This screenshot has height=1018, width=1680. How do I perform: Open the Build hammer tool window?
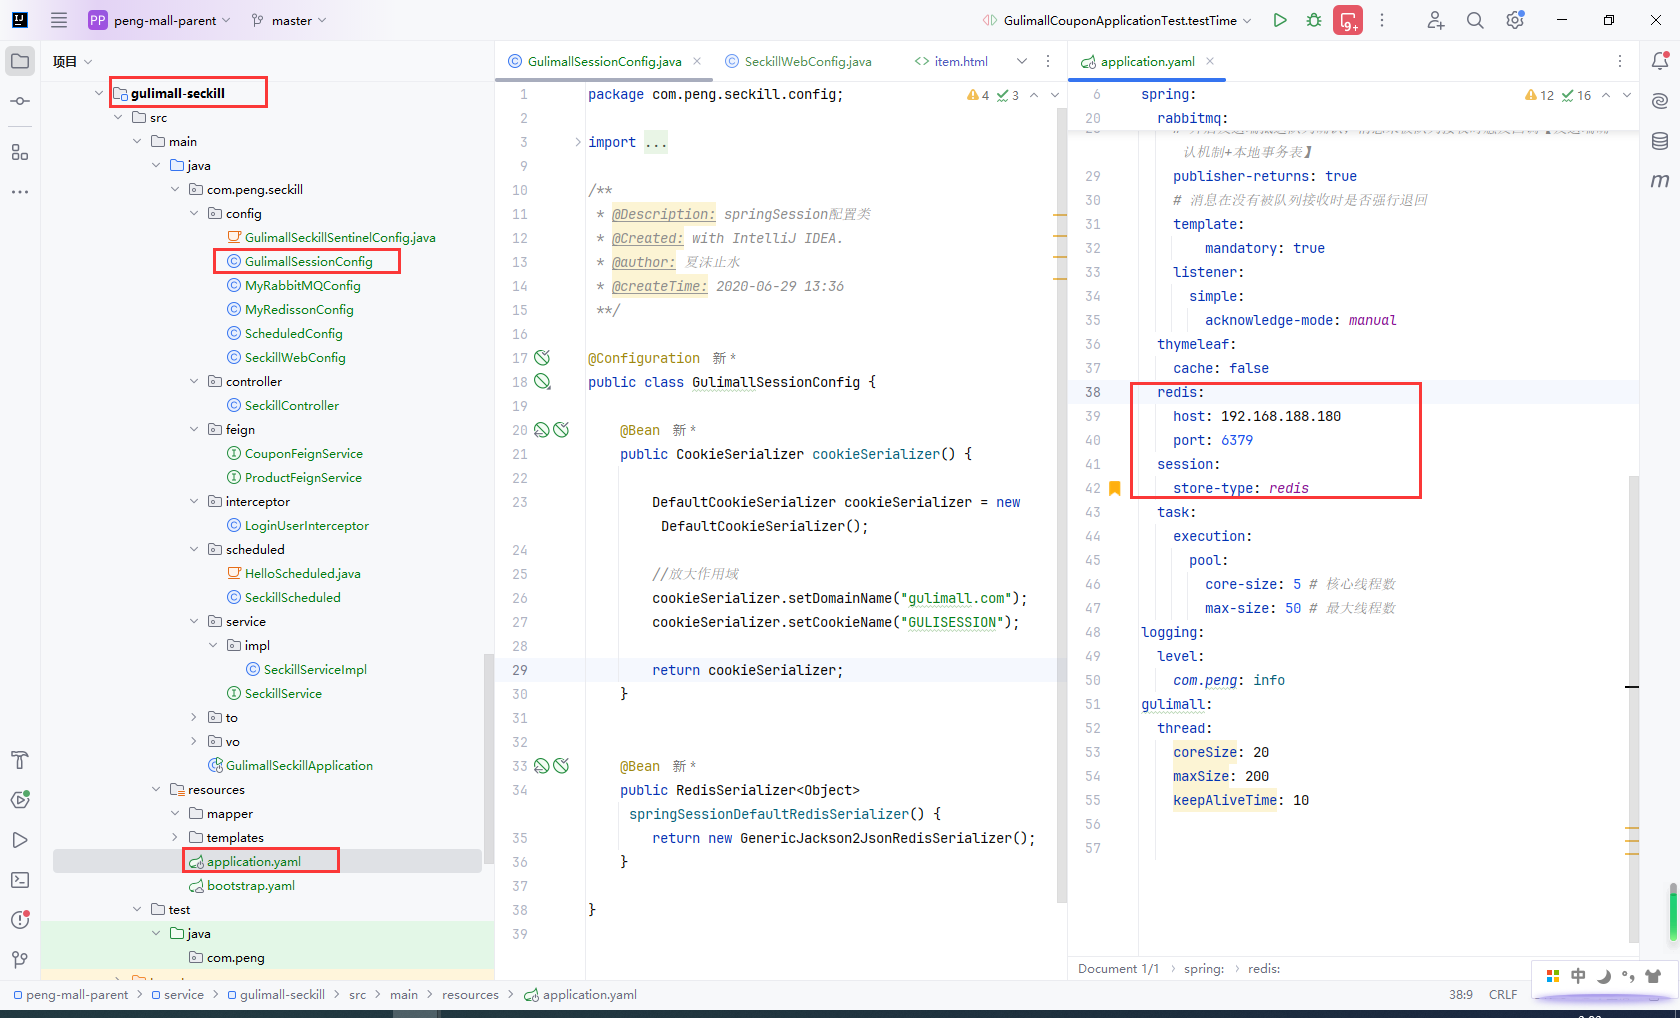20,760
